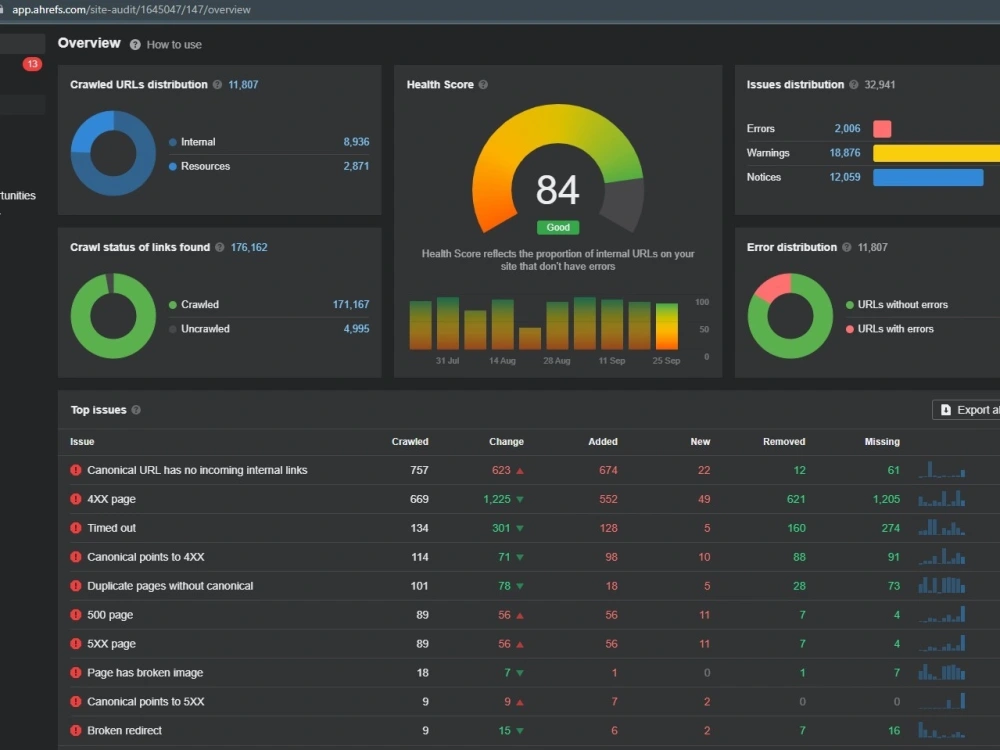This screenshot has width=1000, height=750.
Task: Click the 160 removed value in Timed out row
Action: point(797,528)
